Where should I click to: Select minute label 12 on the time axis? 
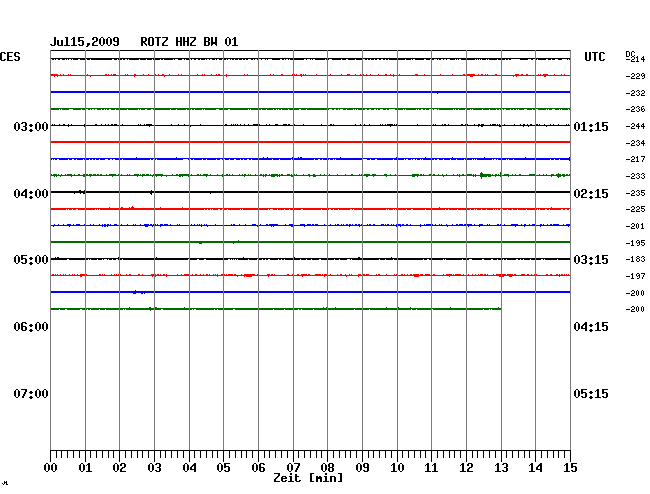(x=466, y=468)
